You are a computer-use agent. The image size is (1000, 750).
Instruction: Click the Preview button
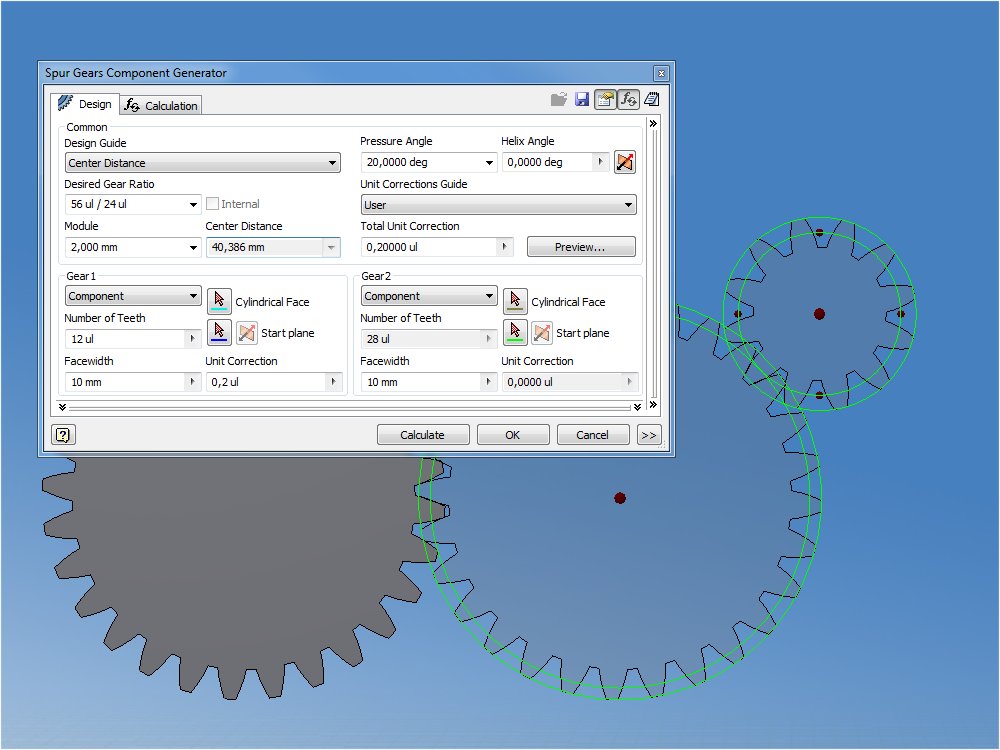click(x=581, y=246)
